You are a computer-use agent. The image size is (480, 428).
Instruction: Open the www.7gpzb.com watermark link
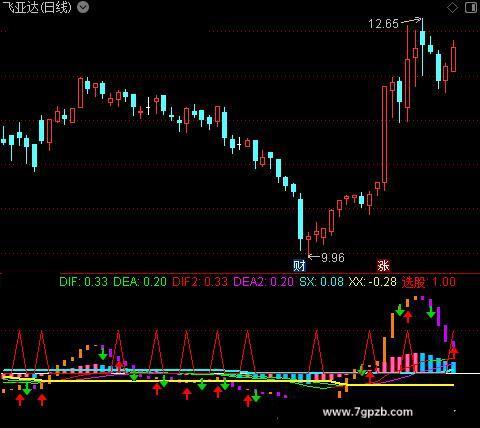click(x=368, y=412)
